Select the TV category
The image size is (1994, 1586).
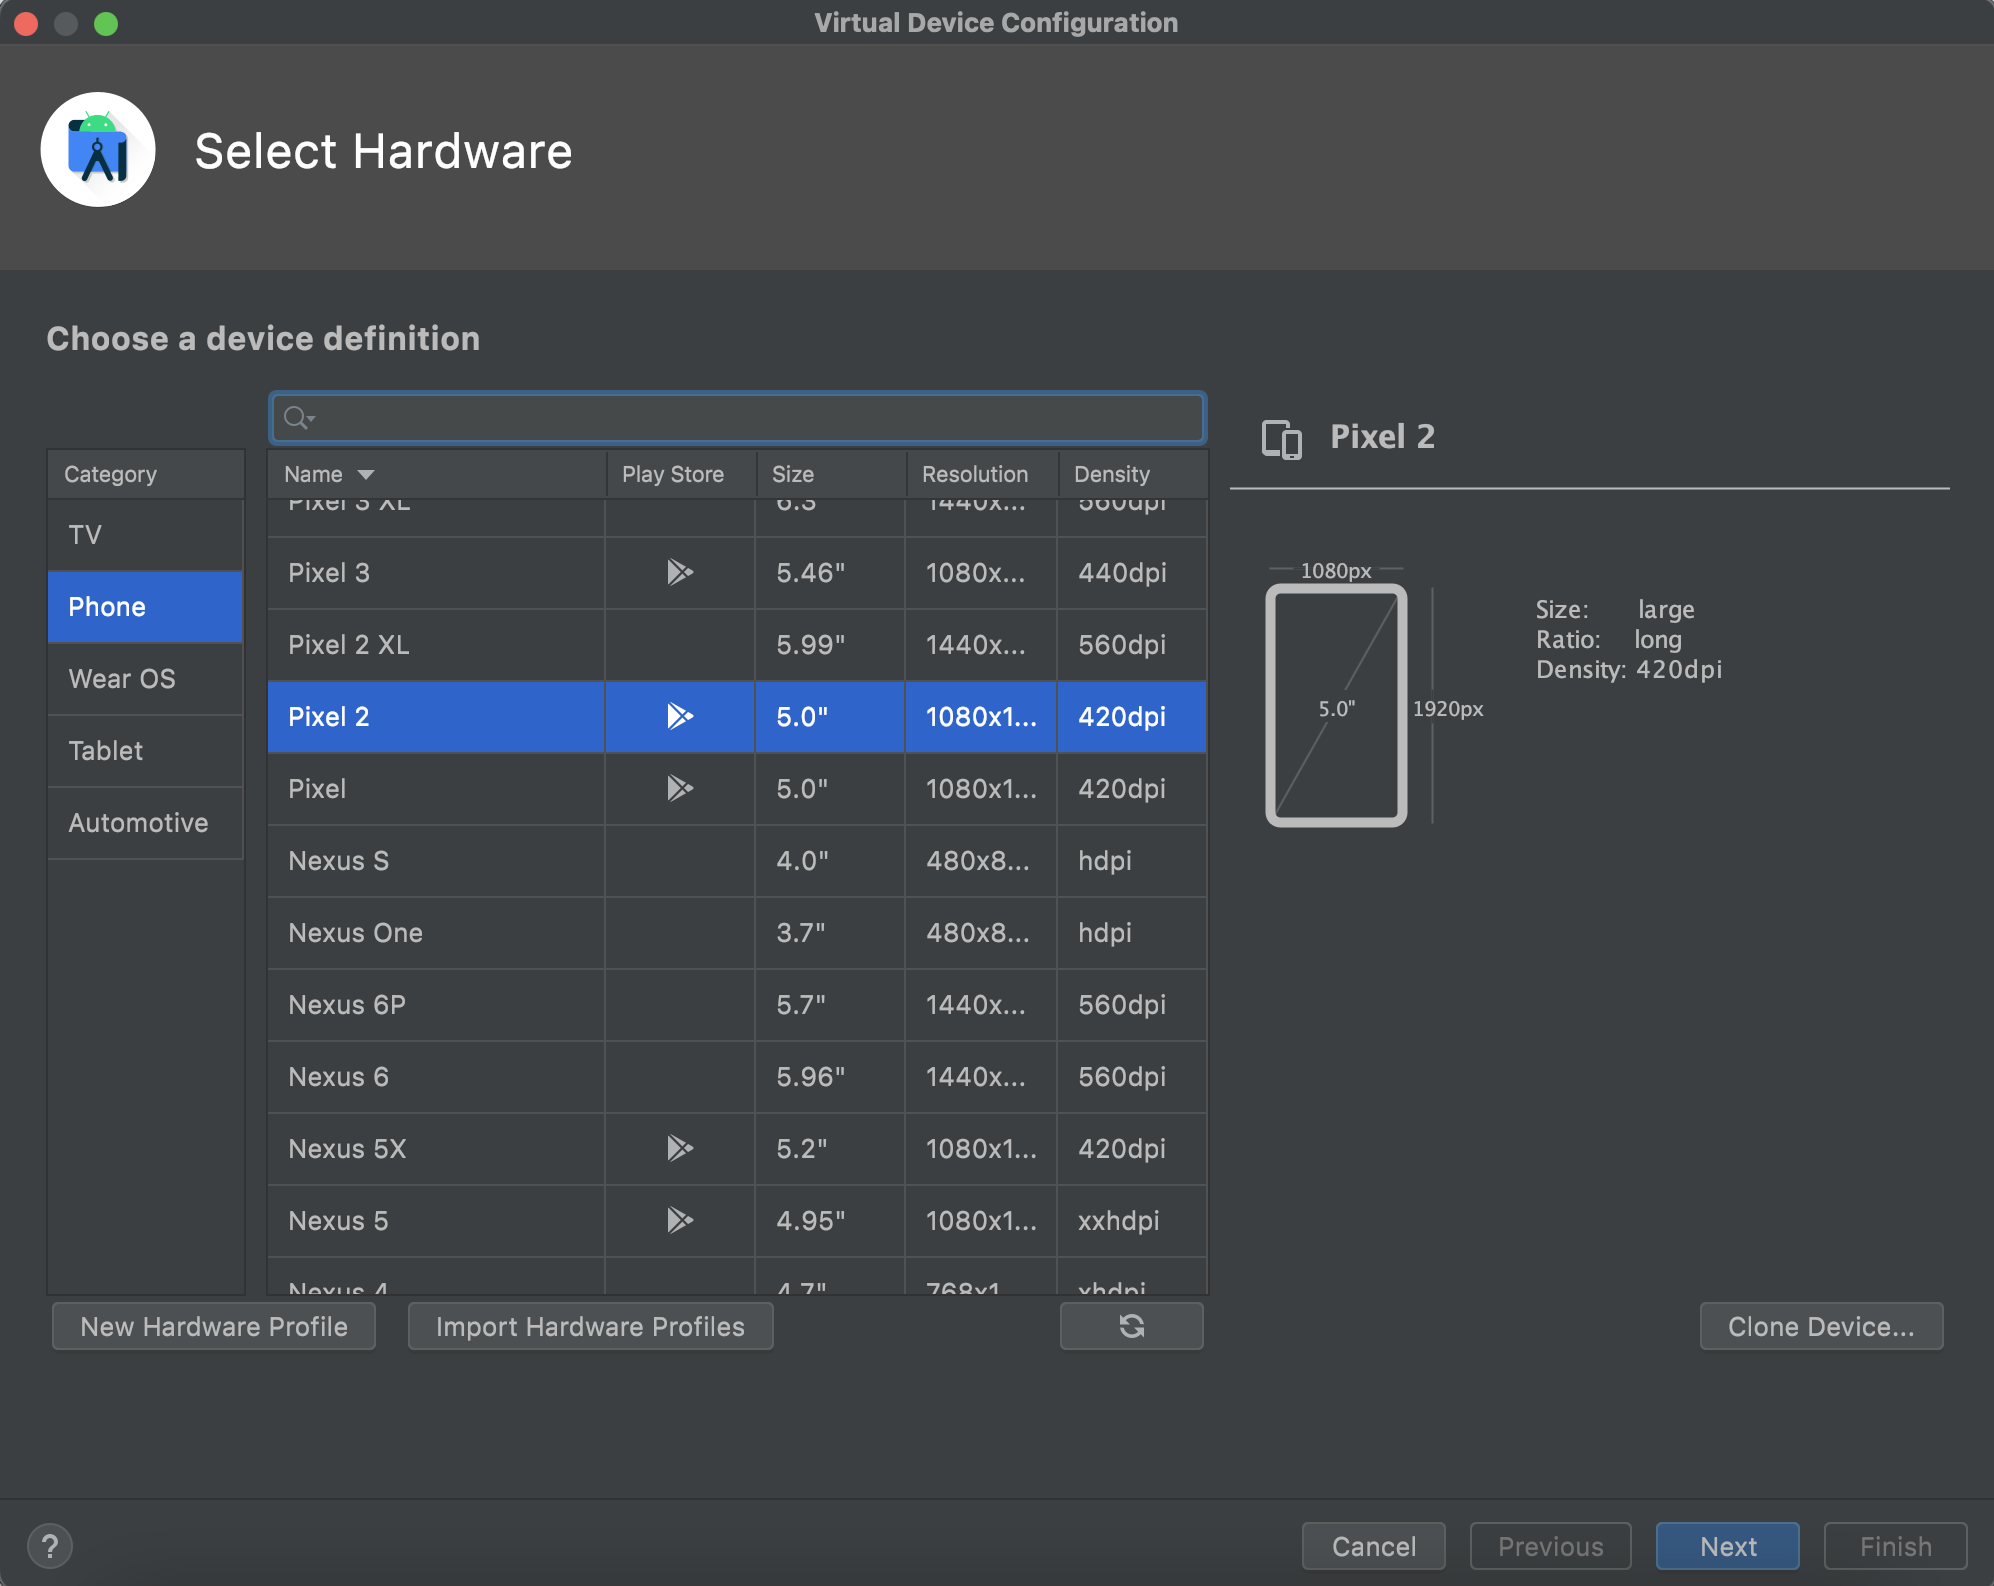pos(145,535)
